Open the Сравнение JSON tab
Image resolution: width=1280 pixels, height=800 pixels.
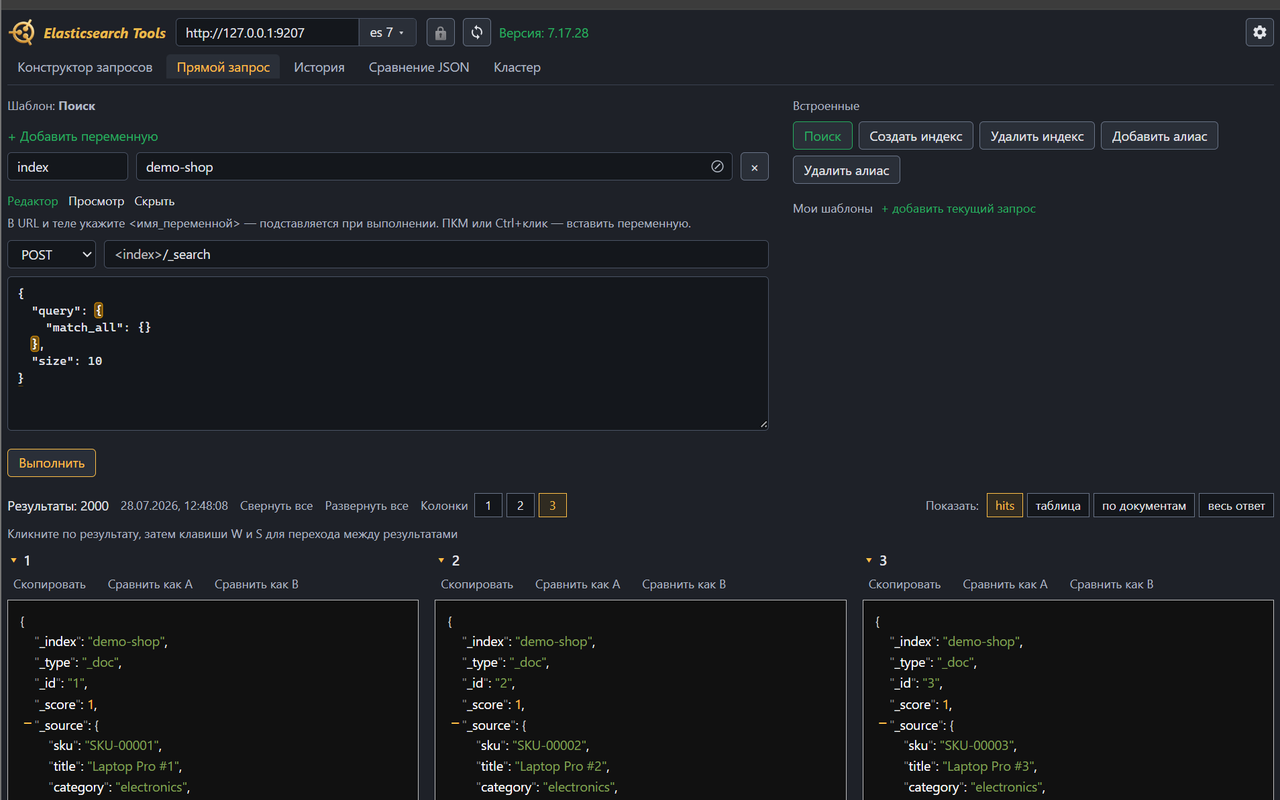click(419, 68)
